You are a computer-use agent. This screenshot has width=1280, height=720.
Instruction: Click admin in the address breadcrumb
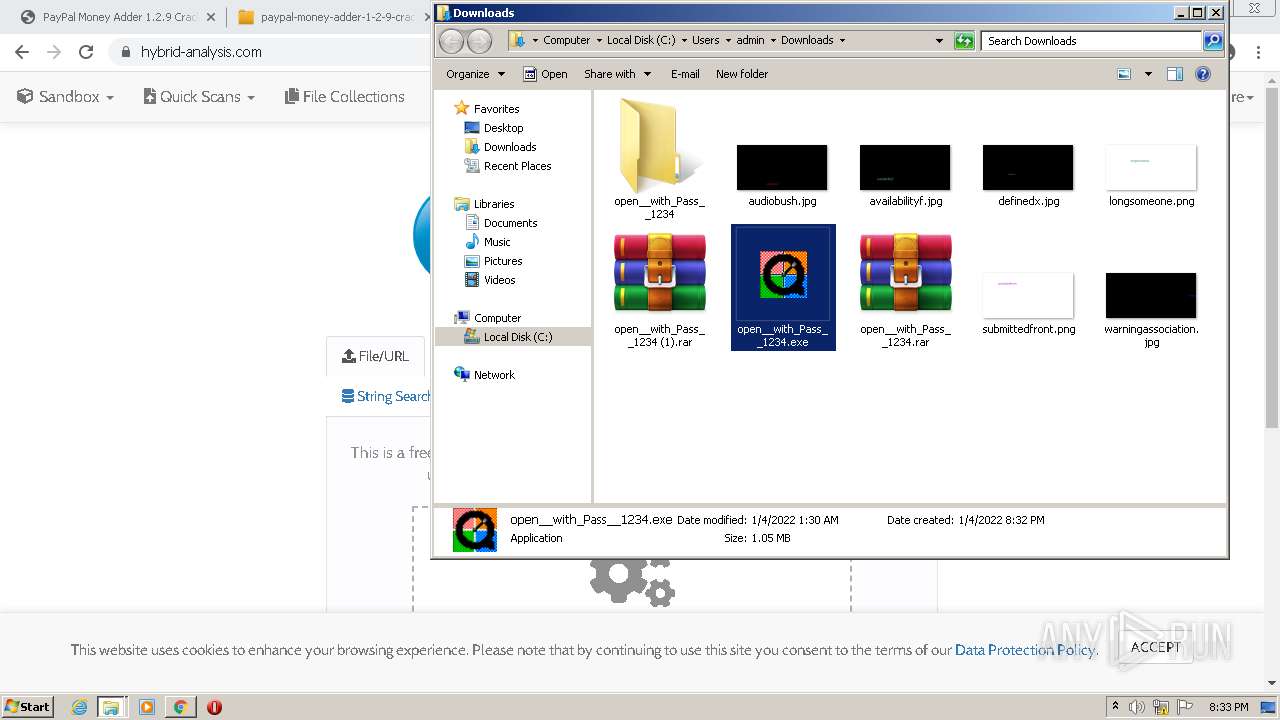tap(750, 41)
